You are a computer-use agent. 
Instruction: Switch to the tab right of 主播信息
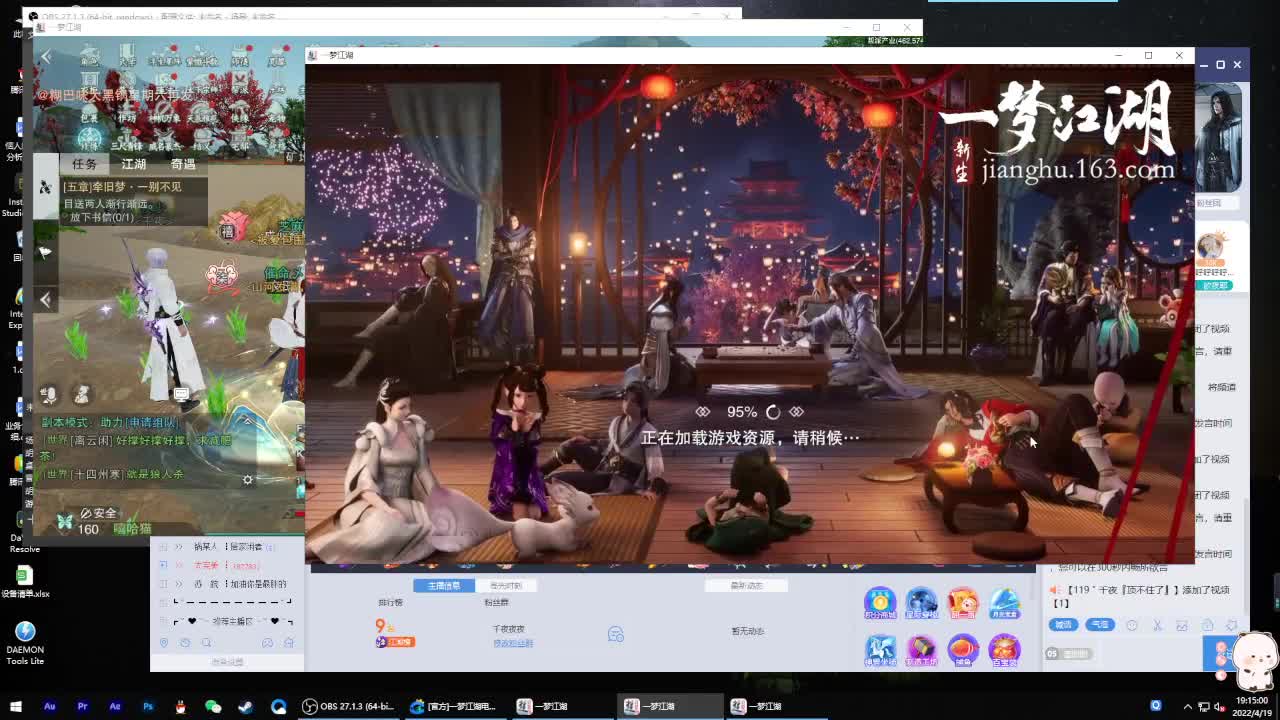tap(506, 585)
